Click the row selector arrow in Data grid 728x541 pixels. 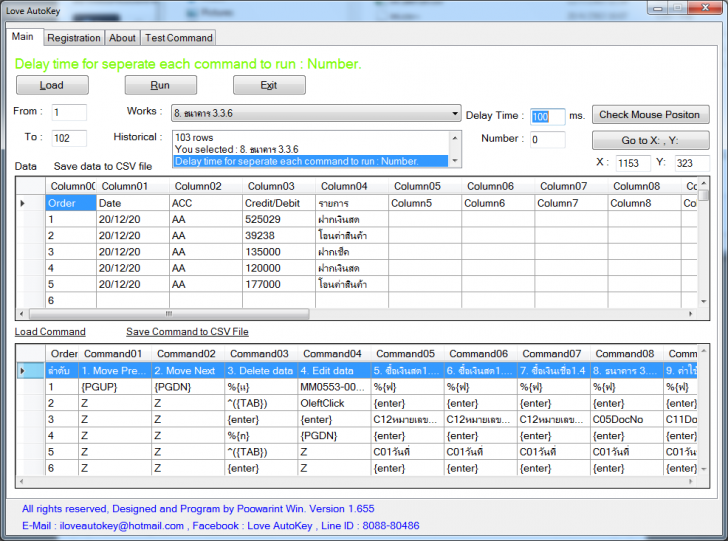click(x=23, y=203)
